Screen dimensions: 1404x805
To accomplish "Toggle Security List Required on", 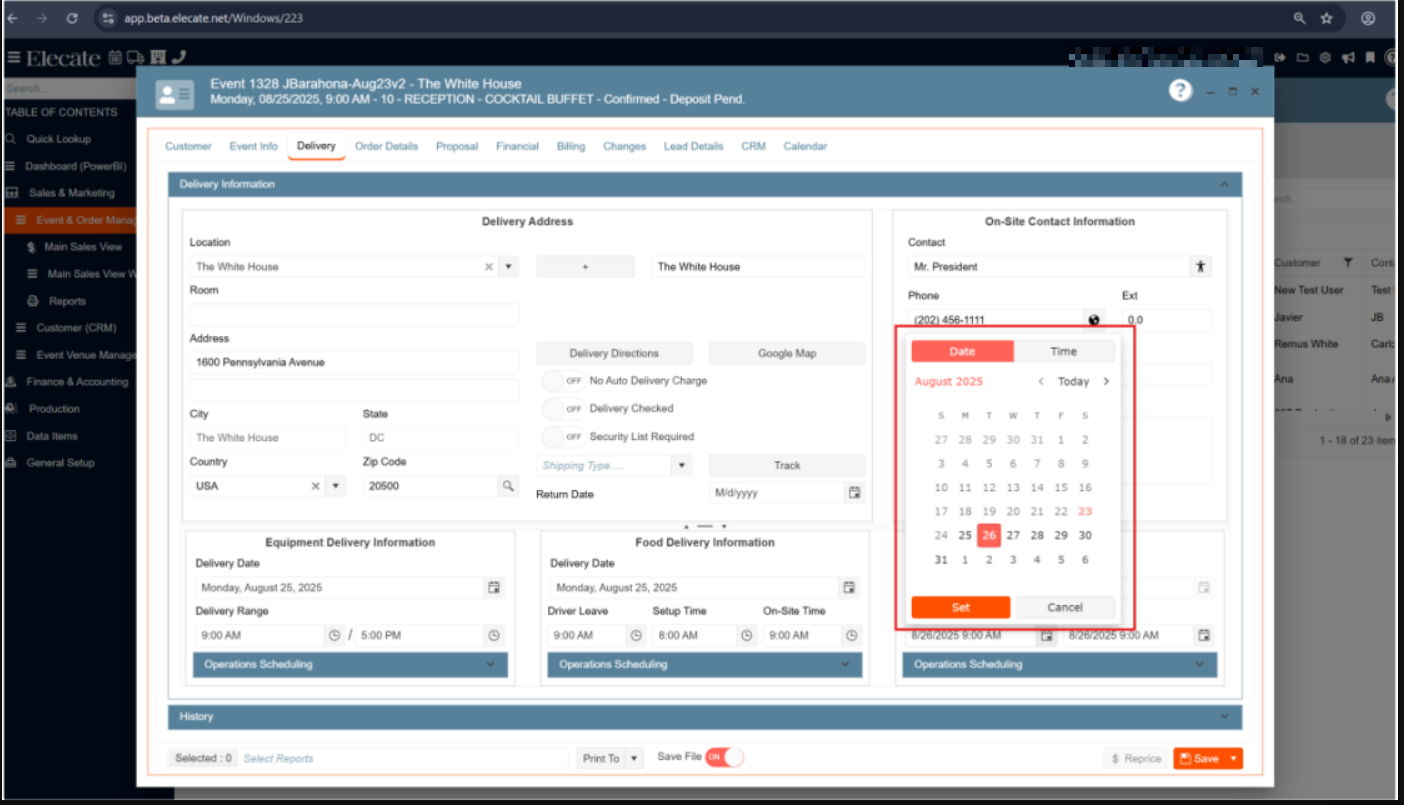I will coord(565,437).
